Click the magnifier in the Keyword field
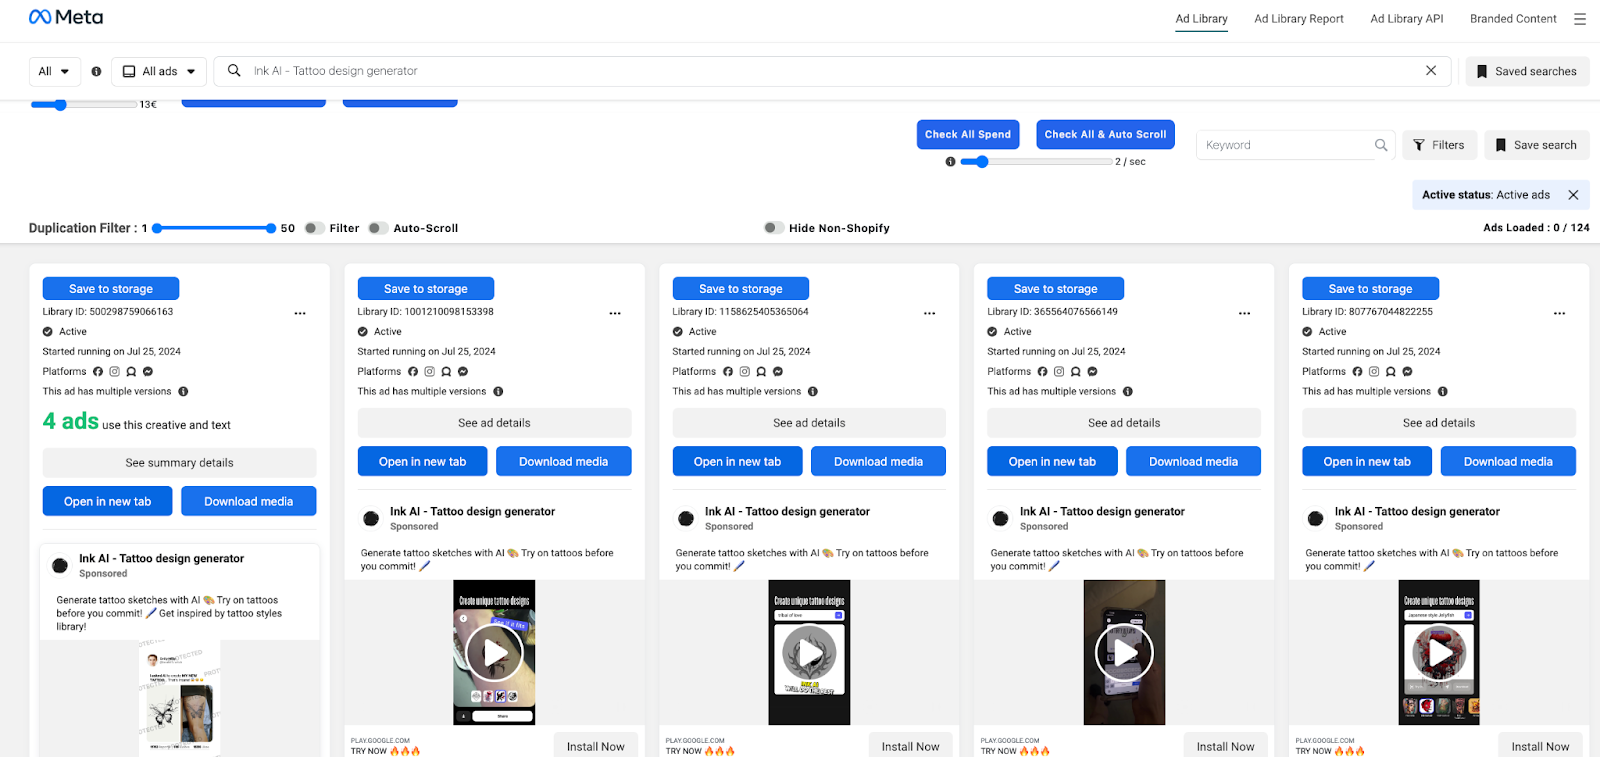The width and height of the screenshot is (1600, 757). pyautogui.click(x=1381, y=145)
